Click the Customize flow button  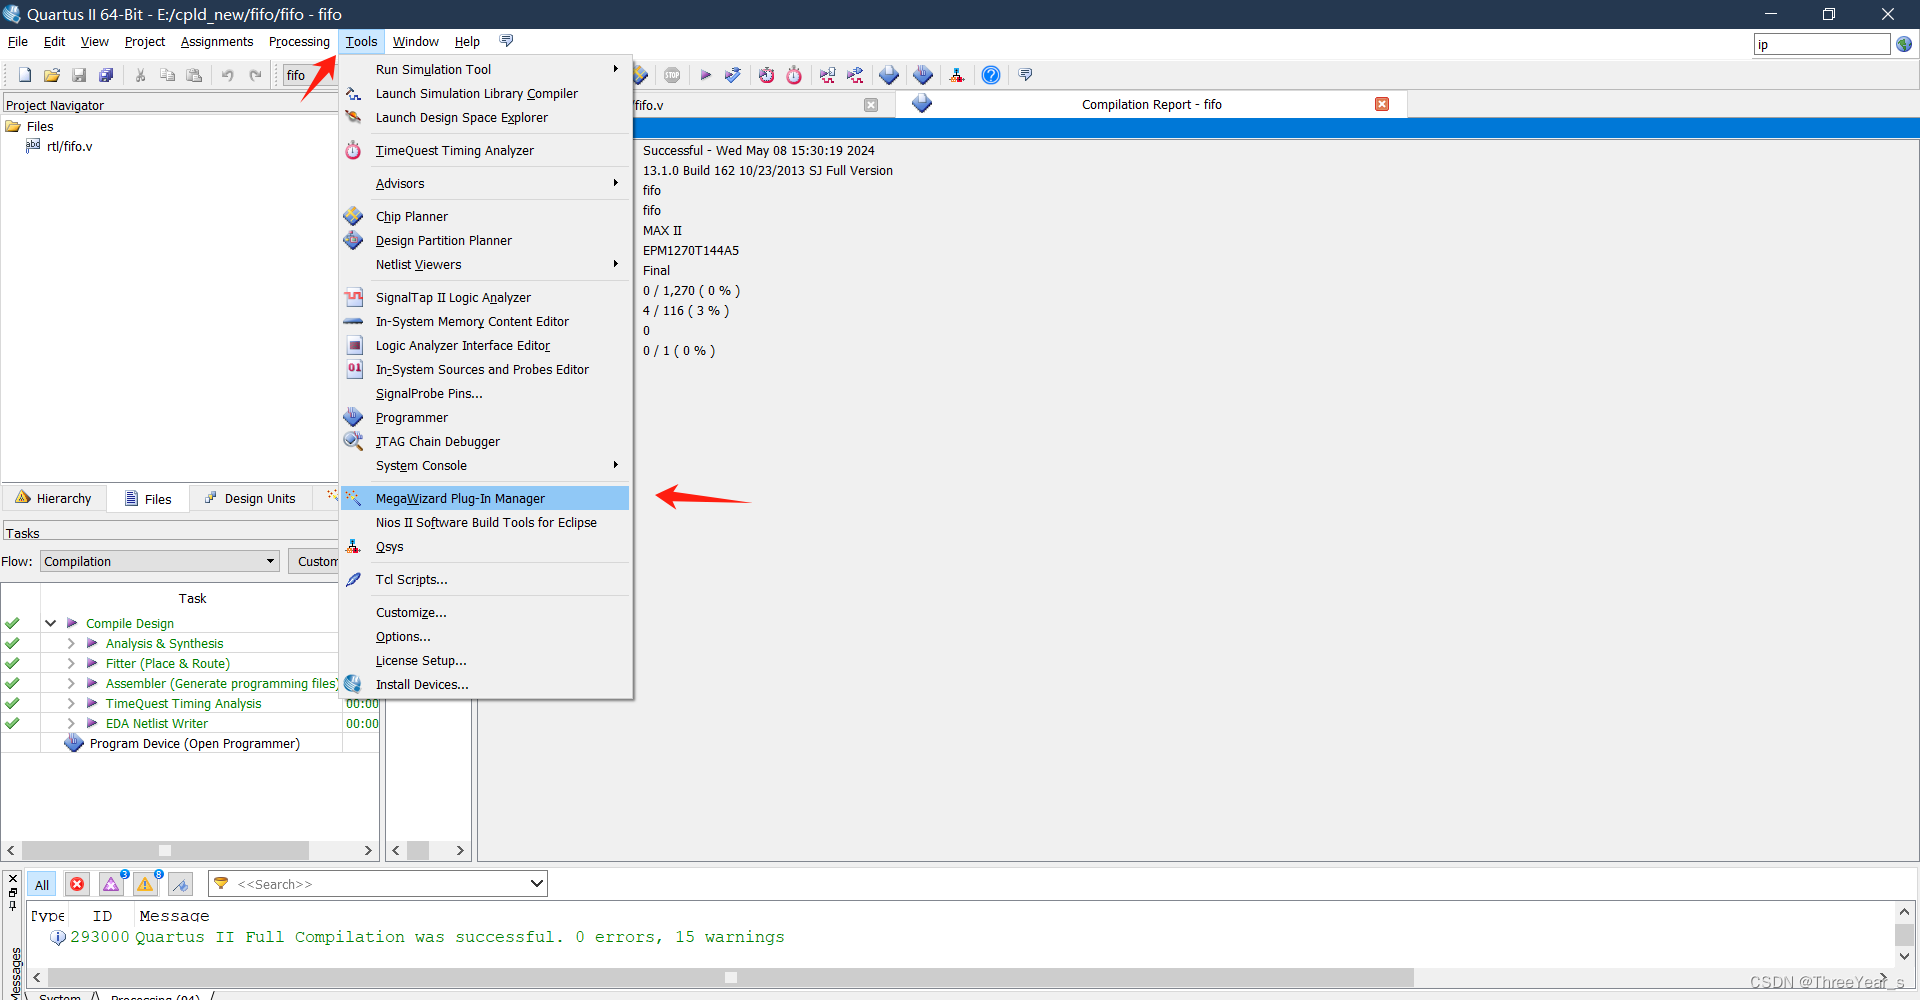coord(315,561)
